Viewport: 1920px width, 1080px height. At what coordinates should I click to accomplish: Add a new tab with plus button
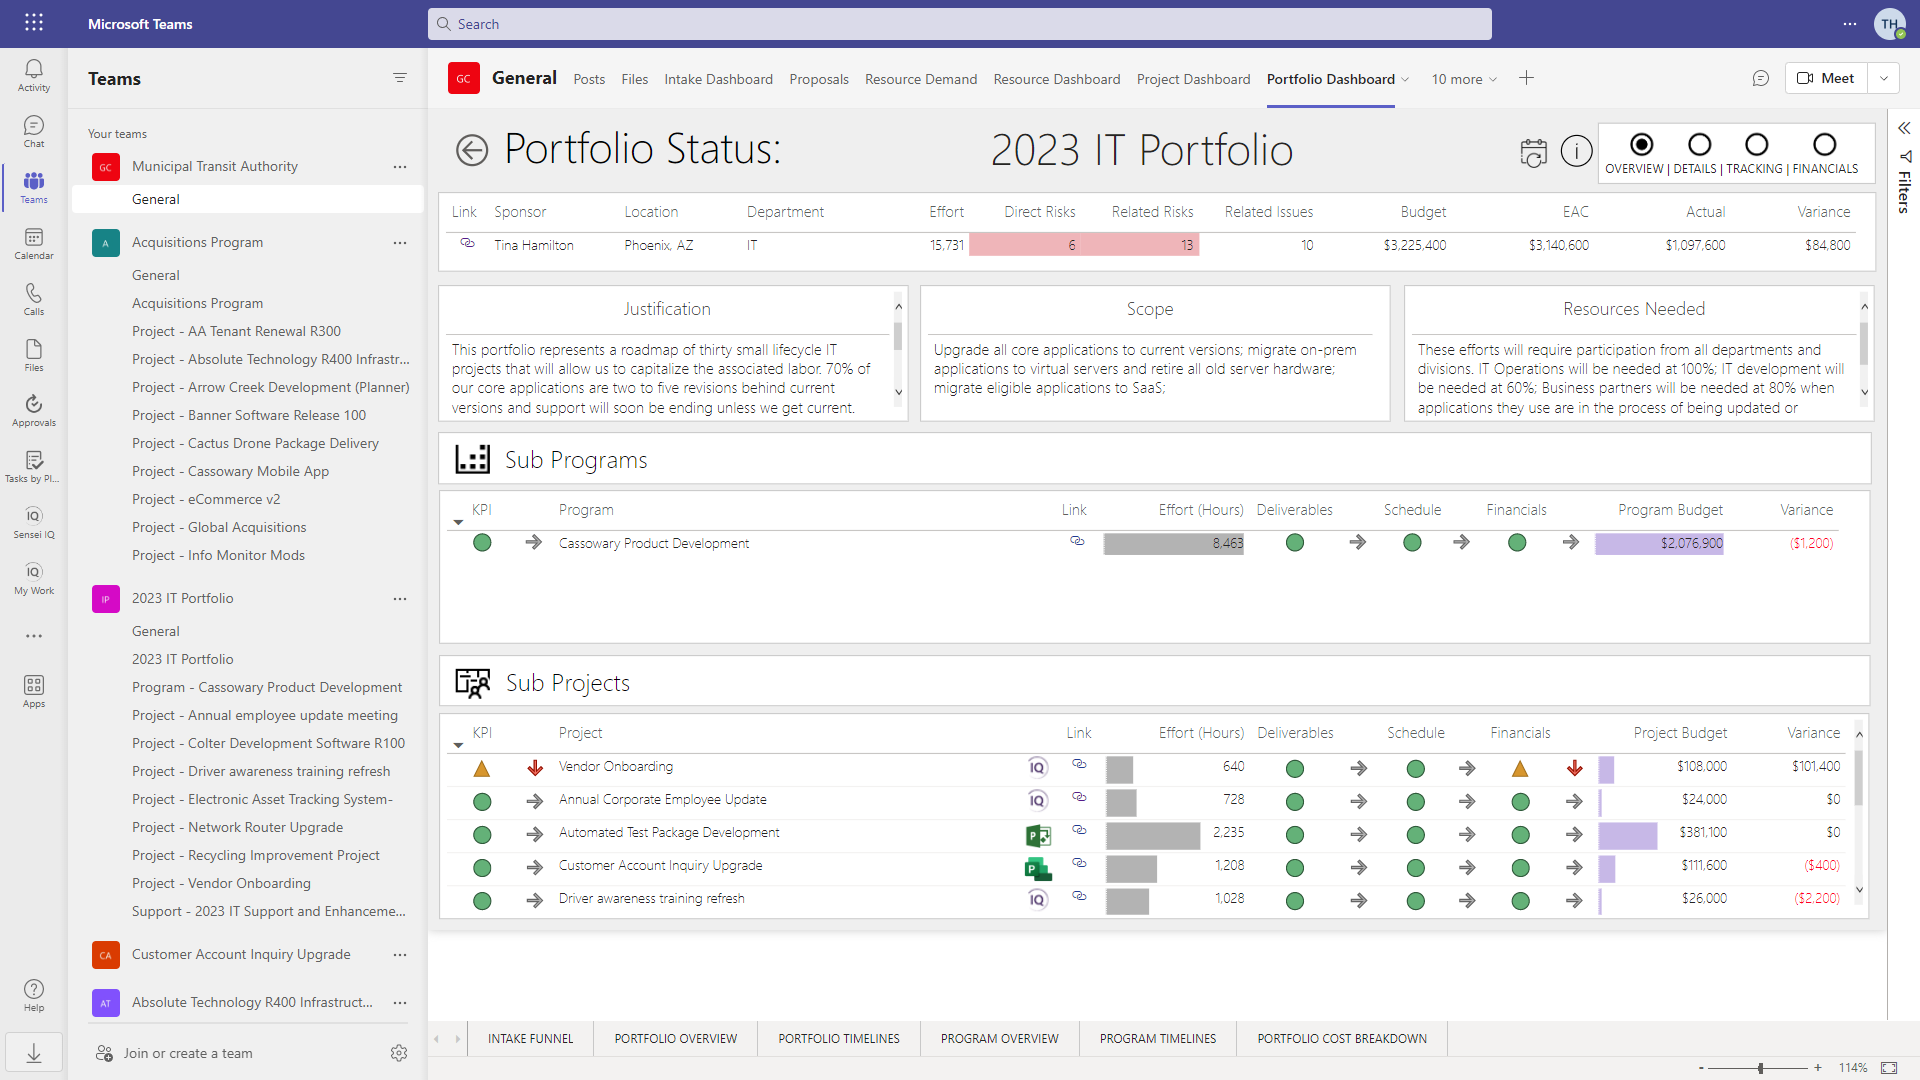[x=1526, y=78]
